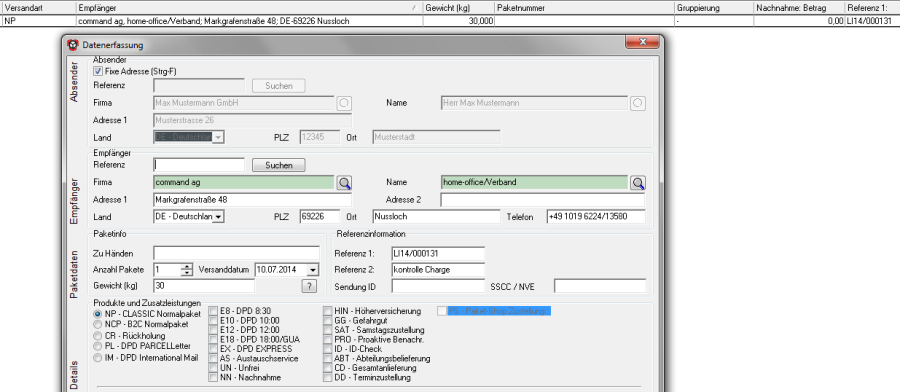The height and width of the screenshot is (392, 900).
Task: Click the Referenz 2 field kontrolle Charge
Action: coord(438,269)
